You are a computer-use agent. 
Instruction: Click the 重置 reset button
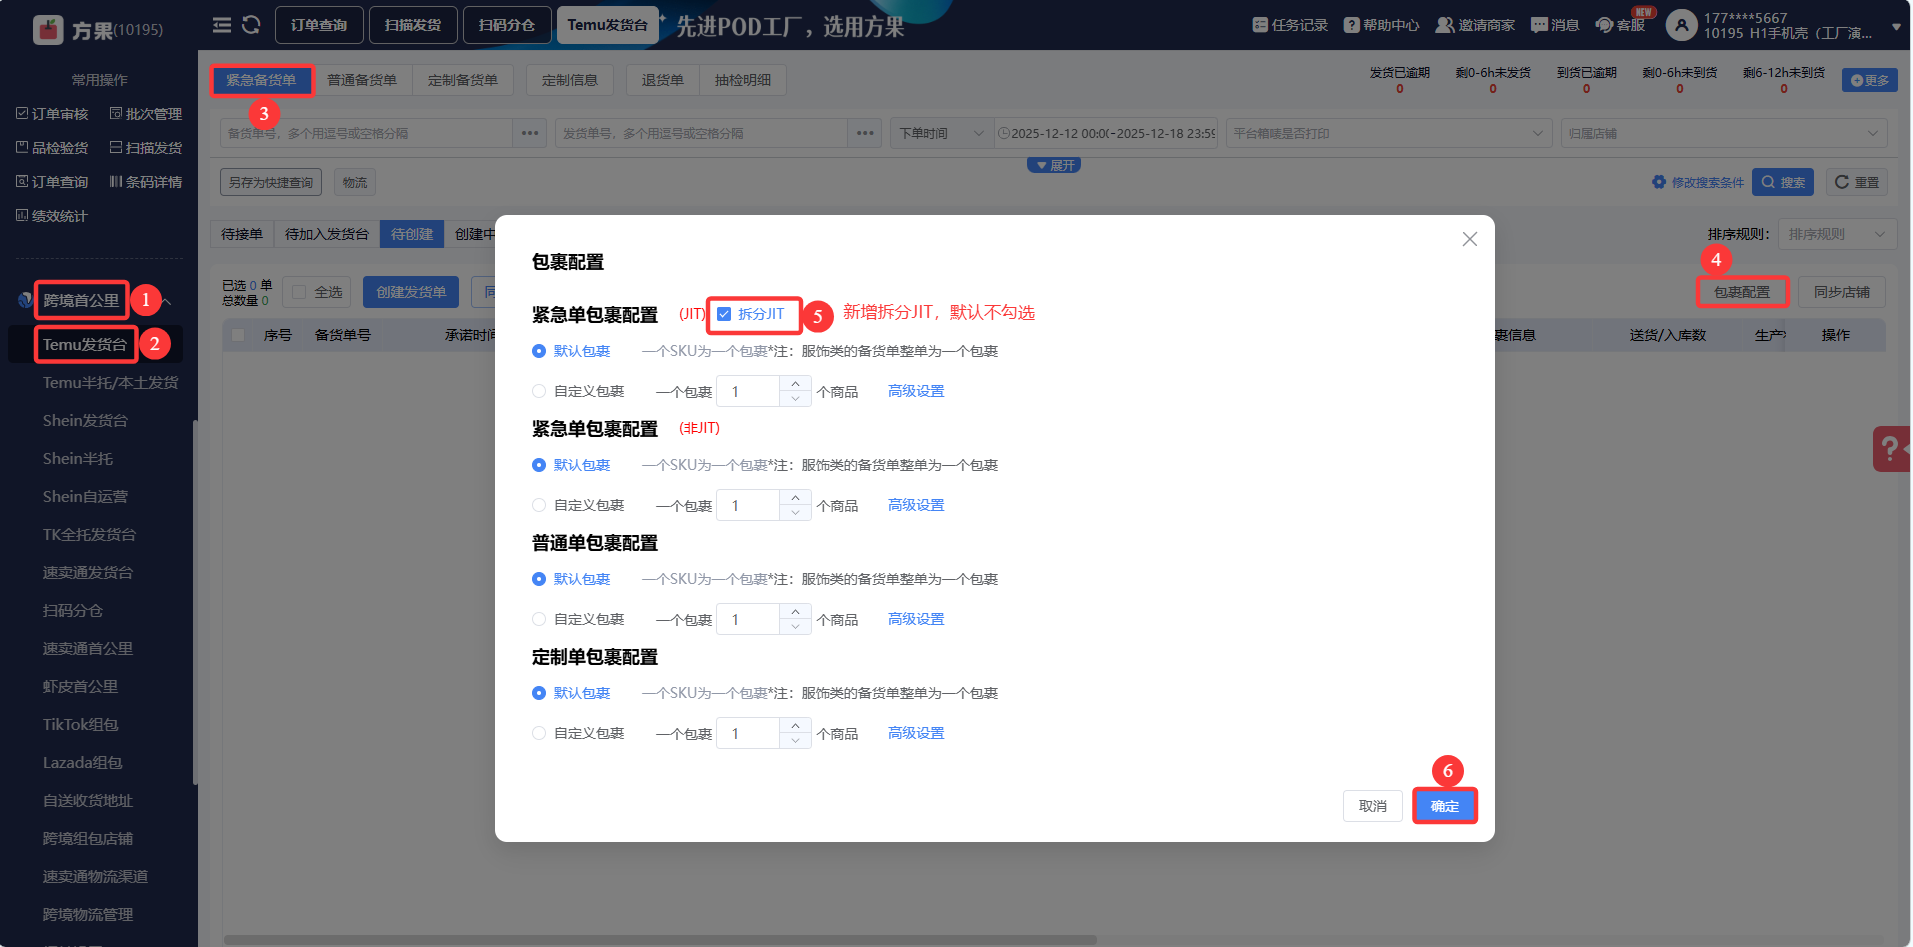click(x=1857, y=182)
